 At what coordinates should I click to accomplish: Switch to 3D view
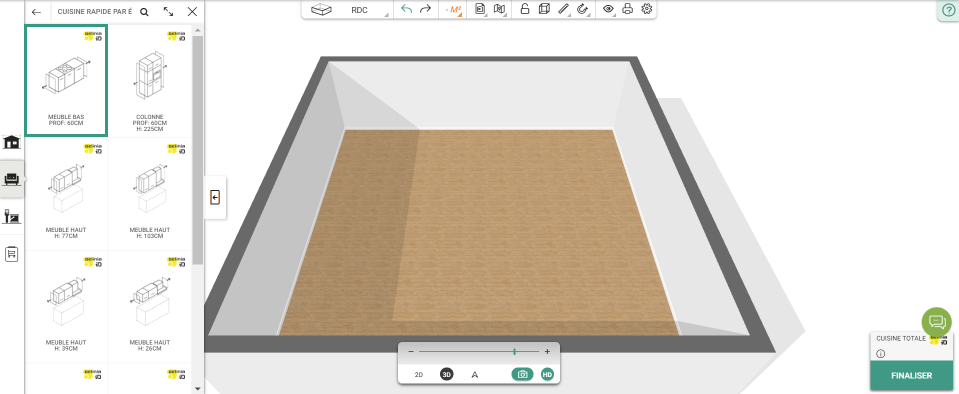447,374
